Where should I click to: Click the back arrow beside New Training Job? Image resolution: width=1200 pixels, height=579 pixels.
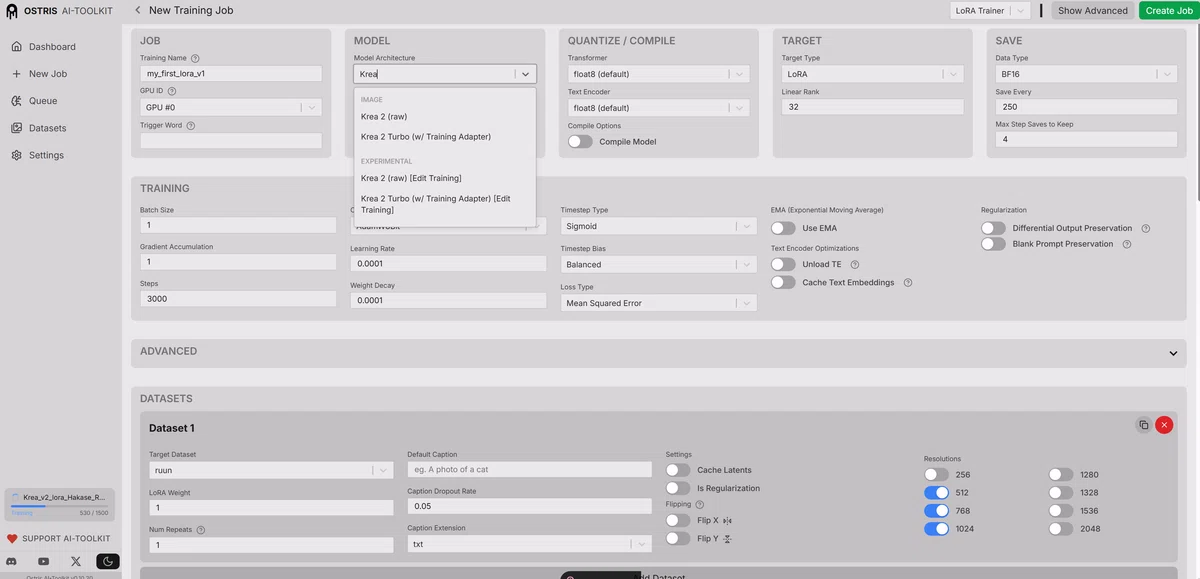(137, 10)
